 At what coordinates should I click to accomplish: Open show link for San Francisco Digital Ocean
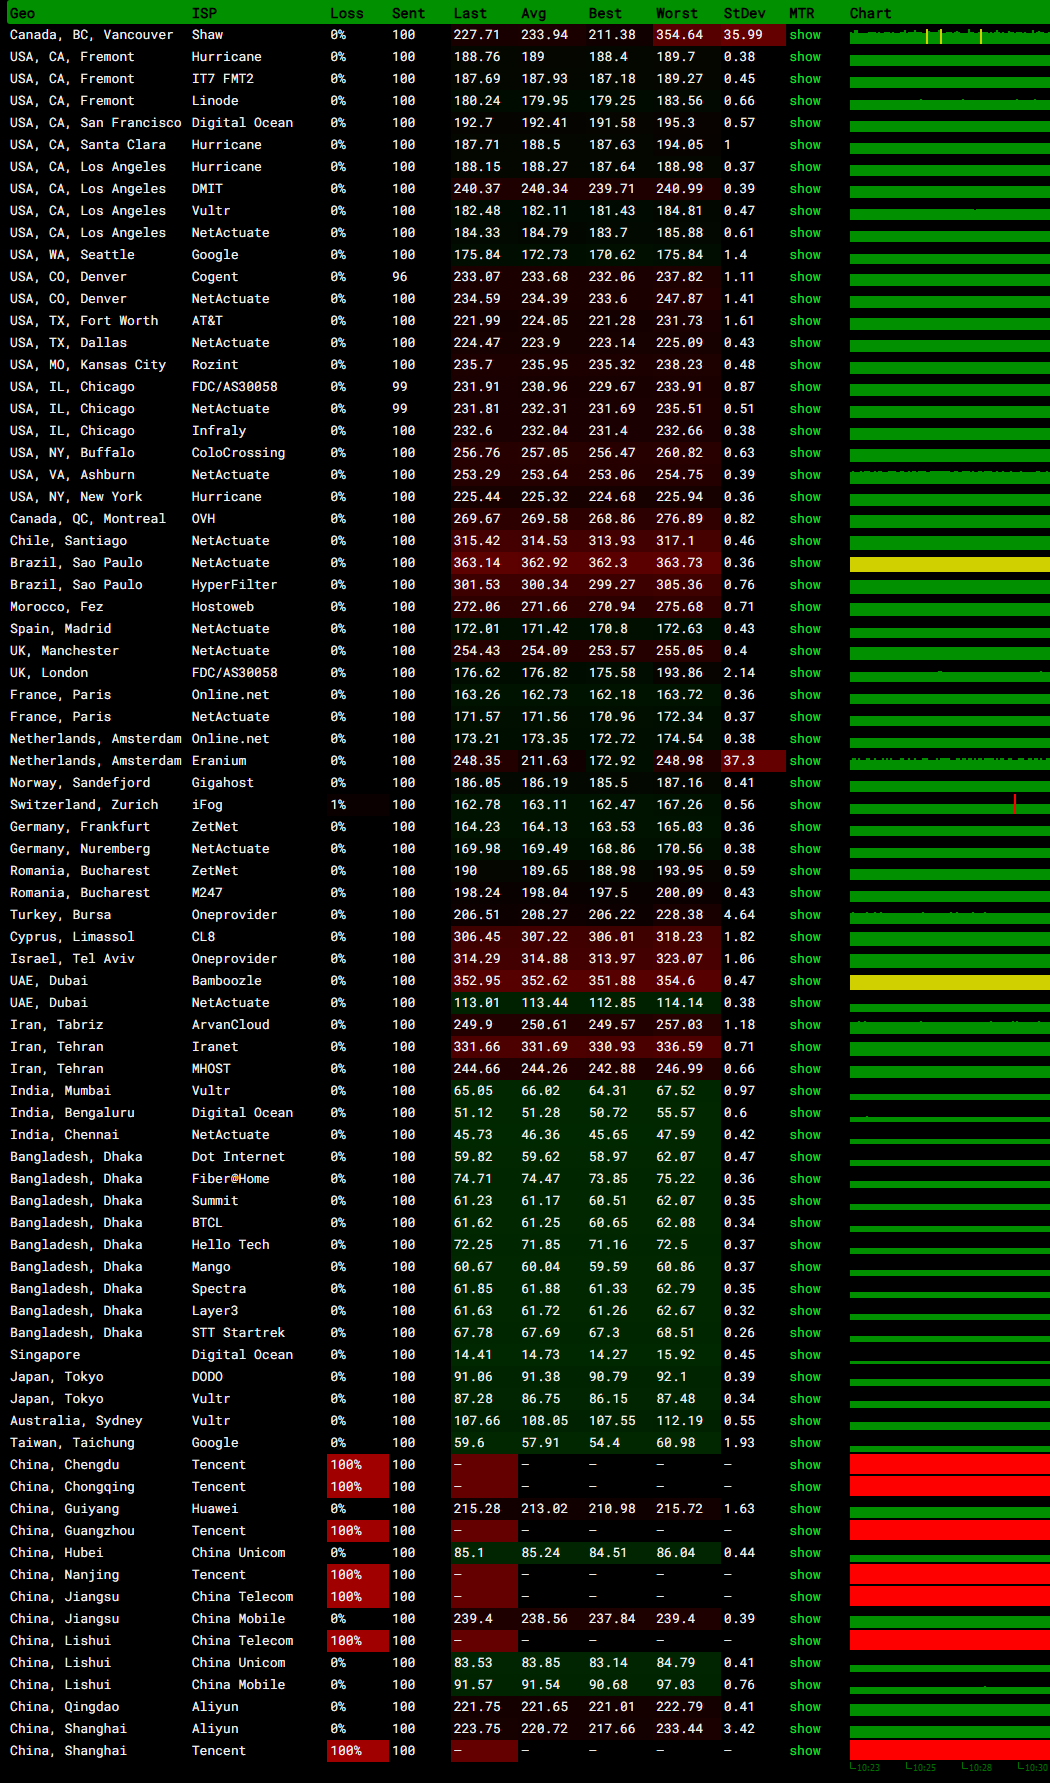(804, 123)
